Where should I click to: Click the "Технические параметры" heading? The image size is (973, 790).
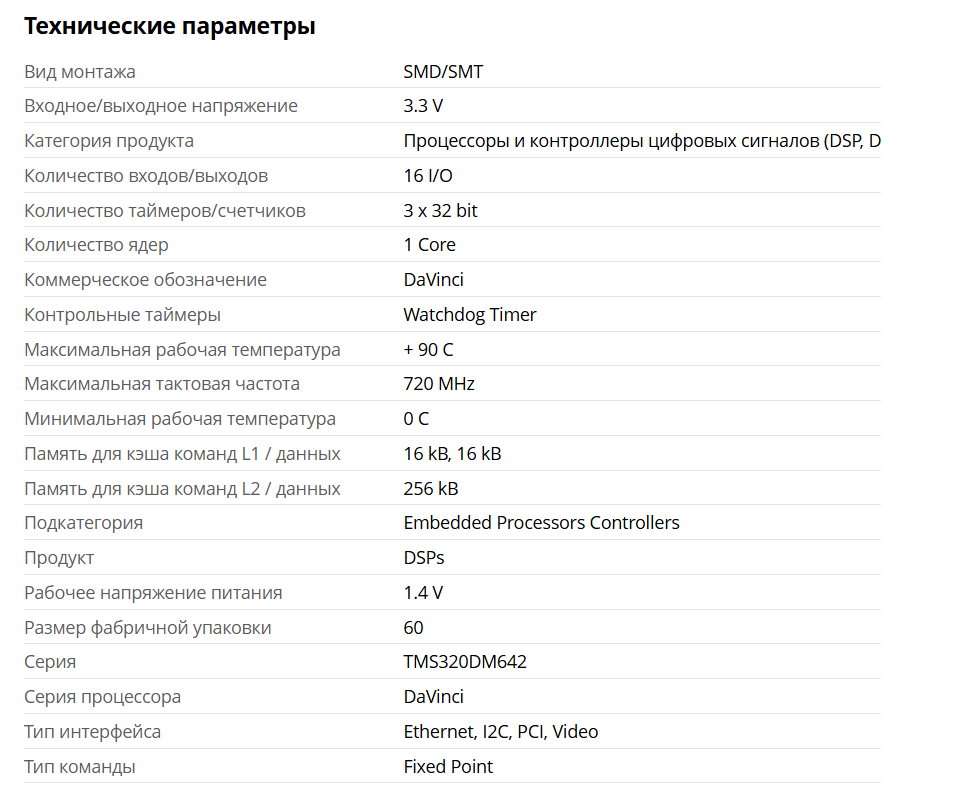pyautogui.click(x=169, y=27)
